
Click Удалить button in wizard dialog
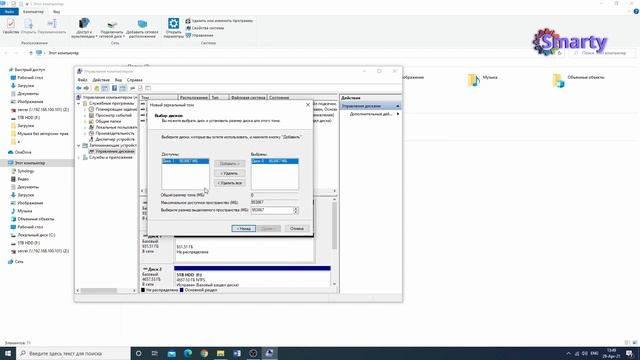tap(229, 173)
